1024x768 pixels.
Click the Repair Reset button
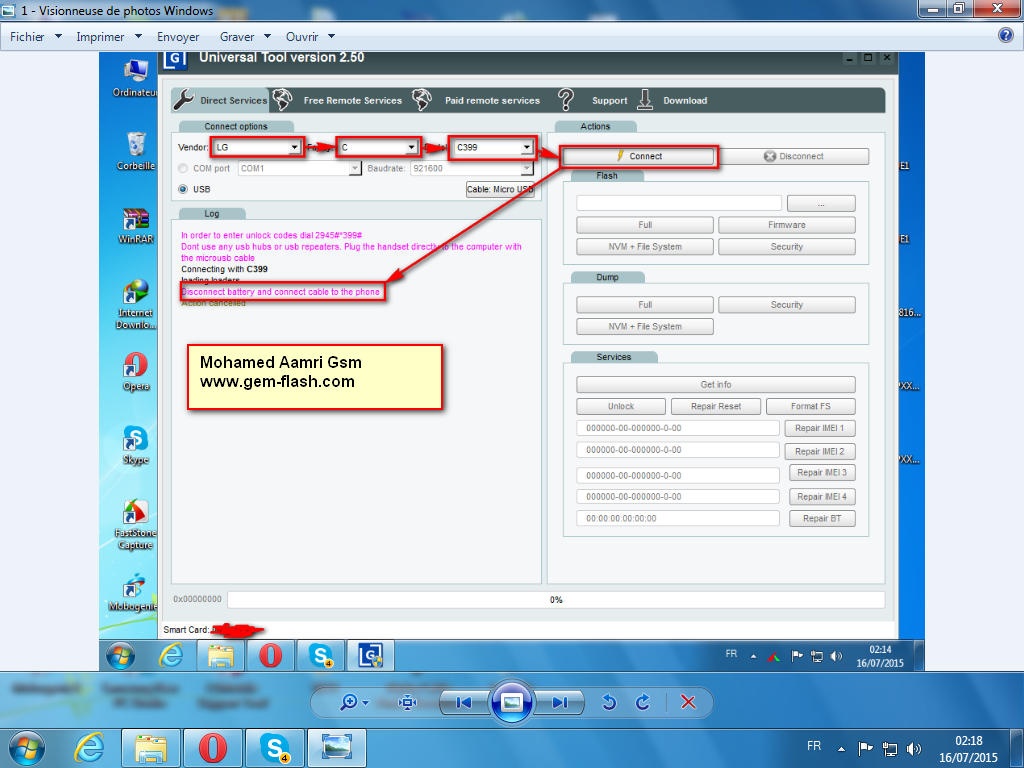716,406
